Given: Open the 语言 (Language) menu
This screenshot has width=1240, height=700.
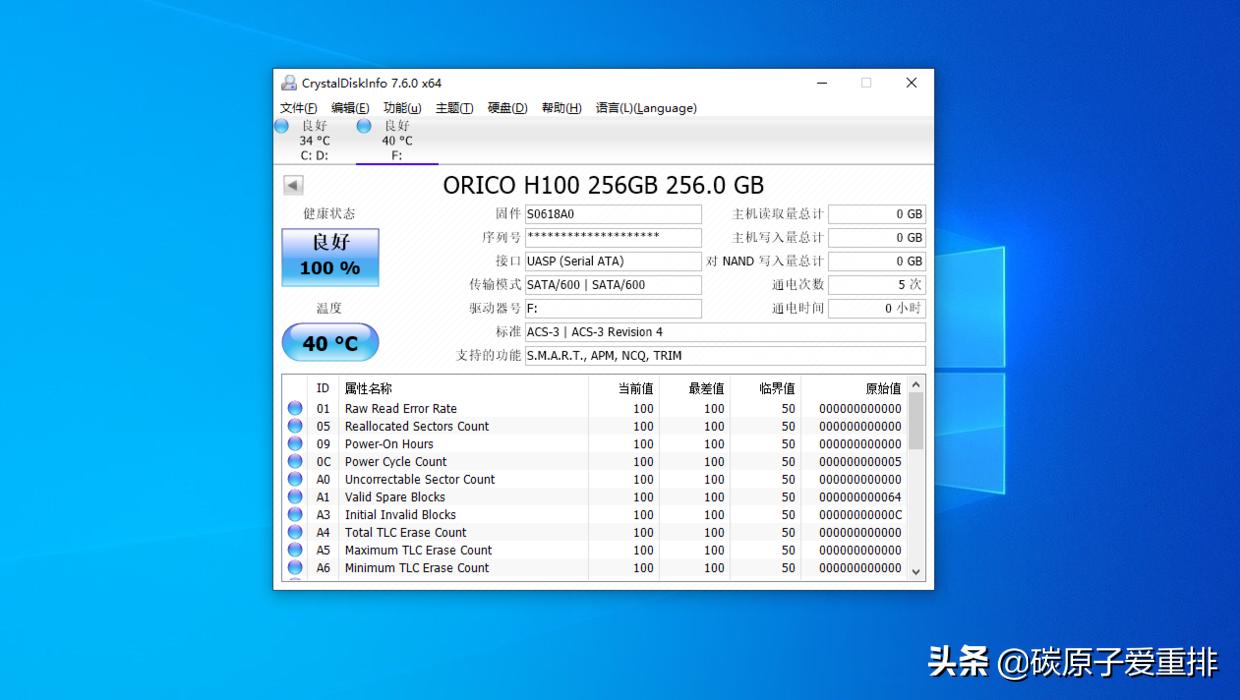Looking at the screenshot, I should (646, 108).
